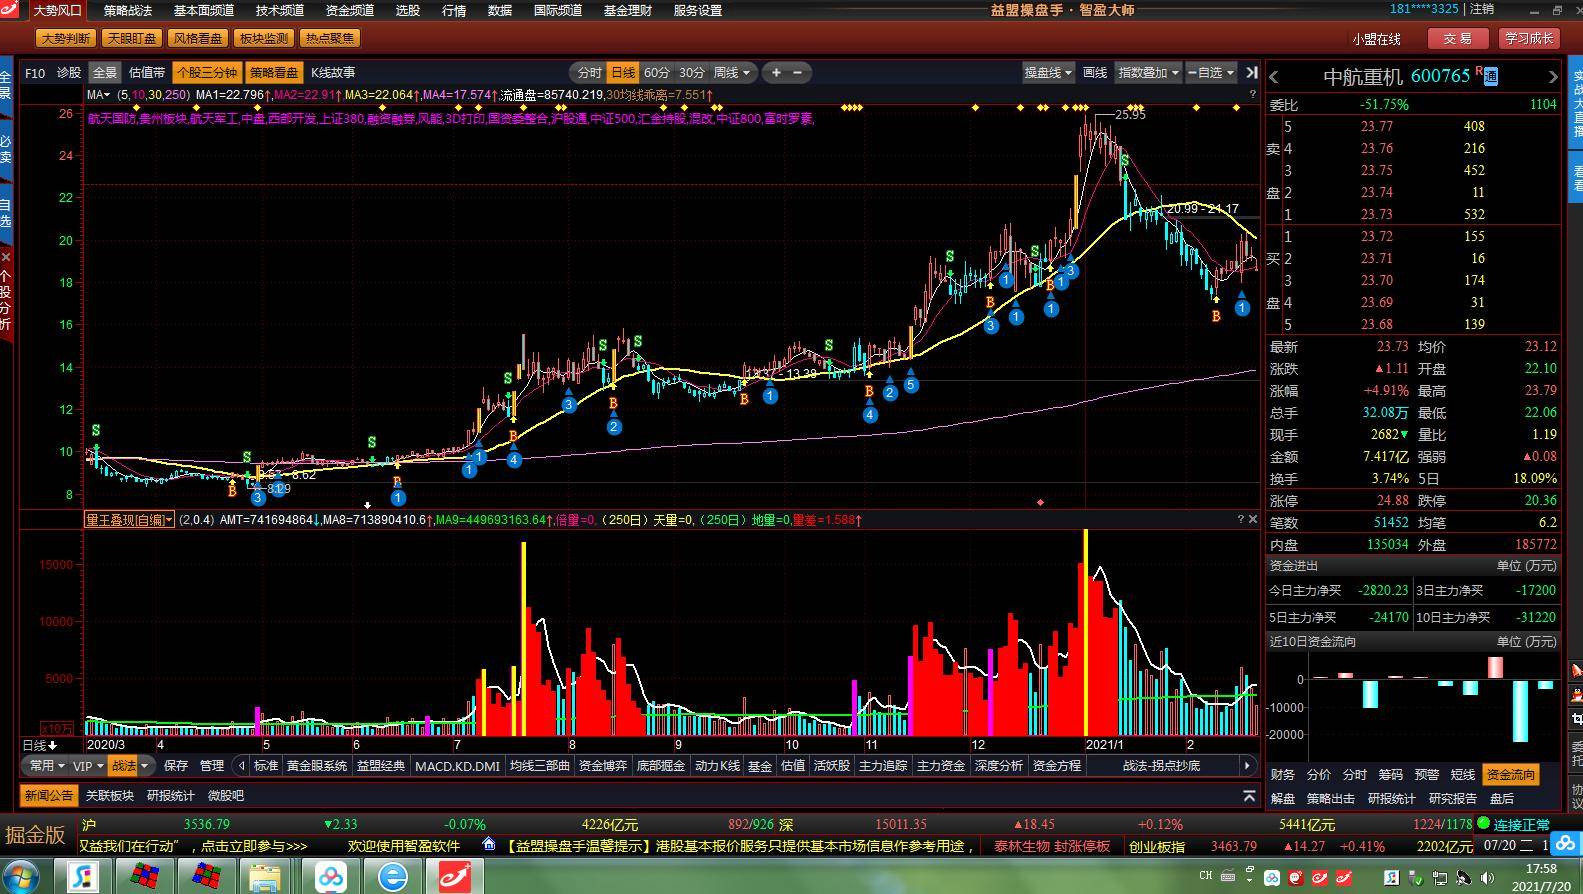The width and height of the screenshot is (1583, 894).
Task: Go to next stock with right arrow
Action: pyautogui.click(x=1552, y=76)
